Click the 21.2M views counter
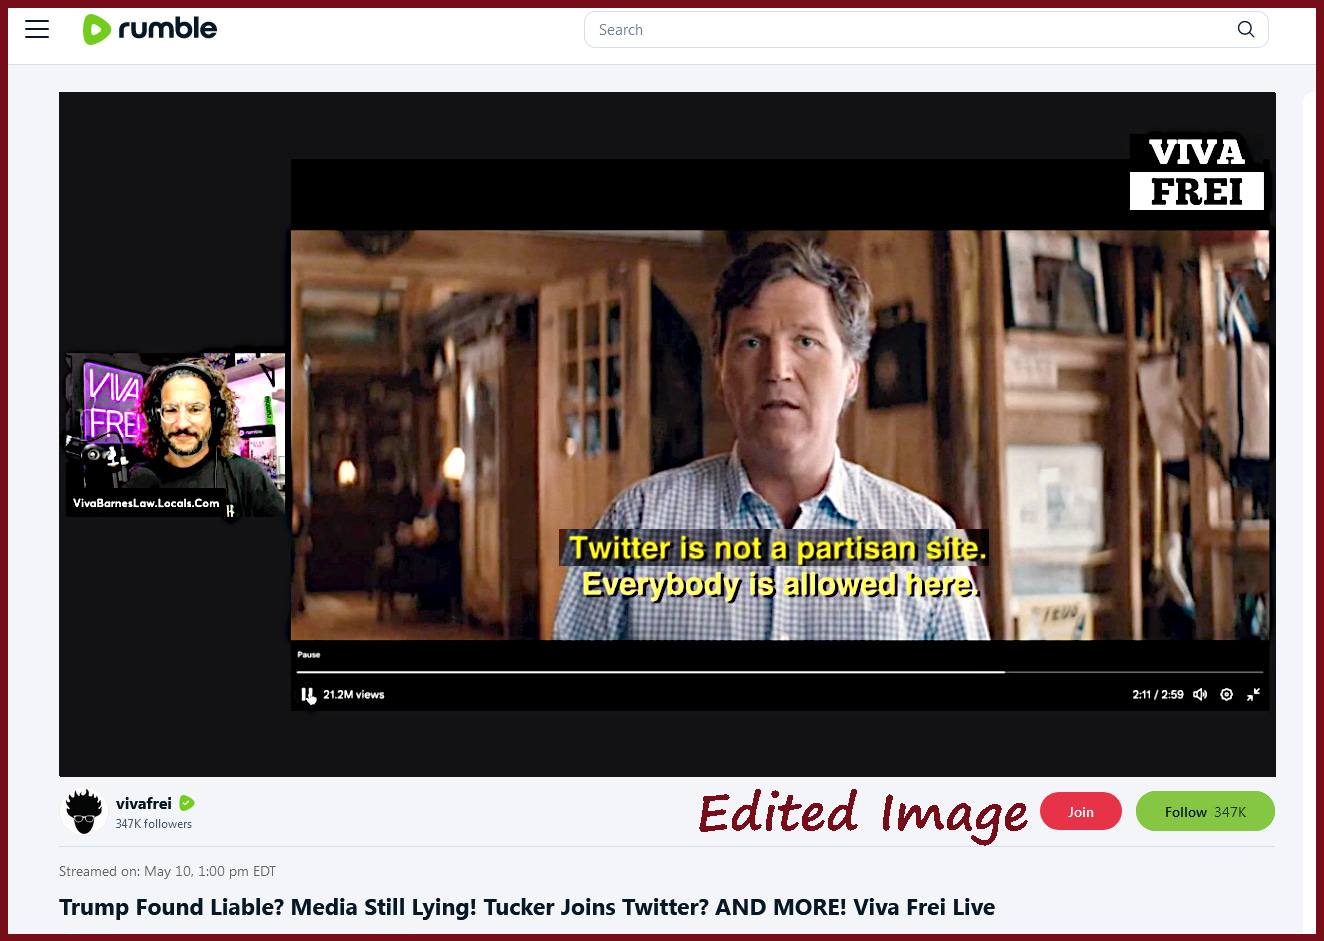The width and height of the screenshot is (1324, 941). [353, 694]
